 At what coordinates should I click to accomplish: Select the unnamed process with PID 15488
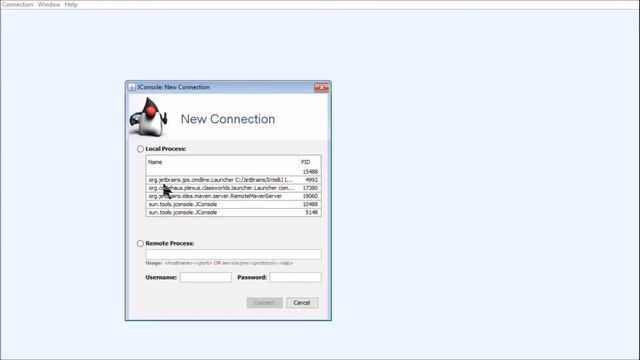[x=233, y=171]
